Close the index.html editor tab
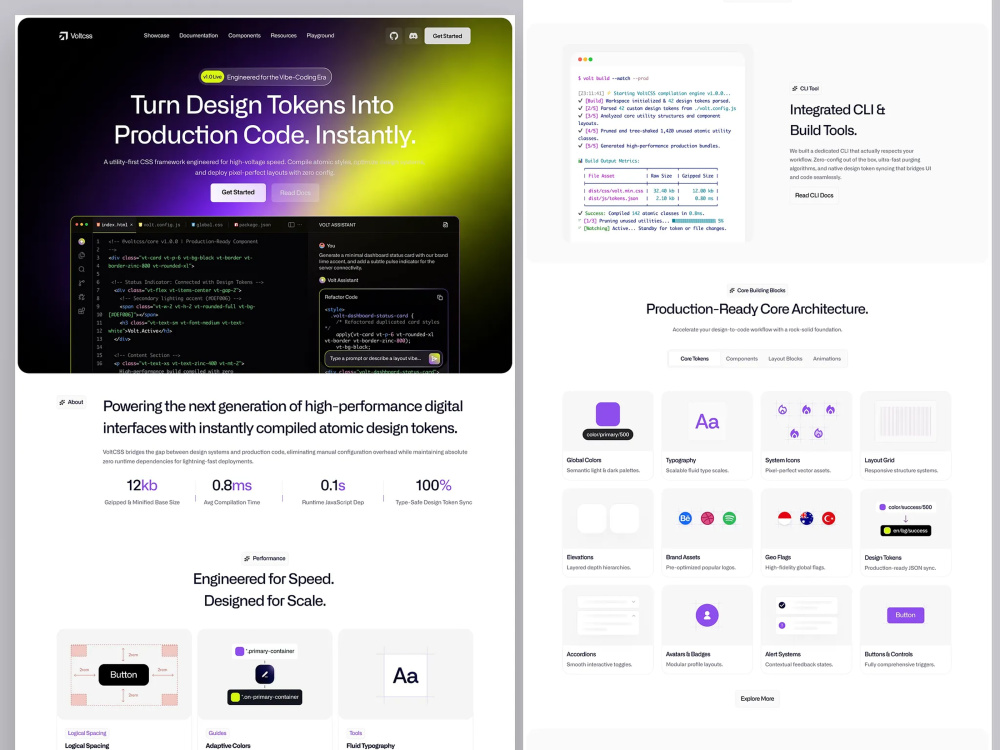The height and width of the screenshot is (750, 1000). tap(131, 224)
